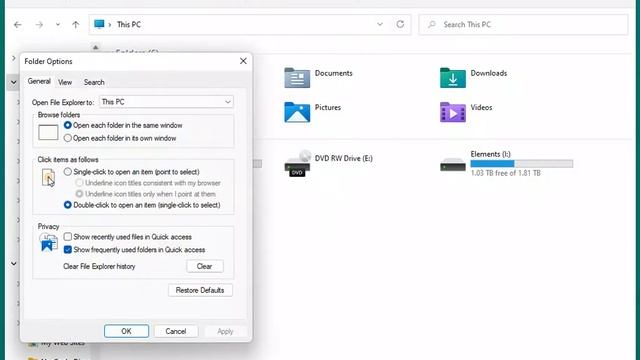Screen dimensions: 640x360
Task: Go forward using the forward arrow
Action: [x=39, y=25]
